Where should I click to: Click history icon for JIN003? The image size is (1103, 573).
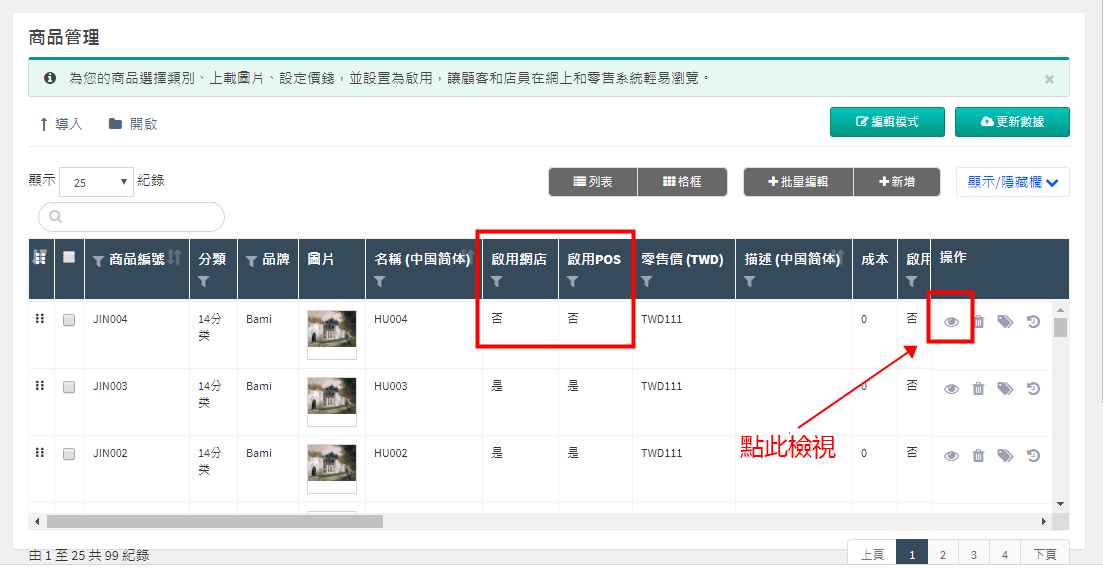pyautogui.click(x=1033, y=389)
